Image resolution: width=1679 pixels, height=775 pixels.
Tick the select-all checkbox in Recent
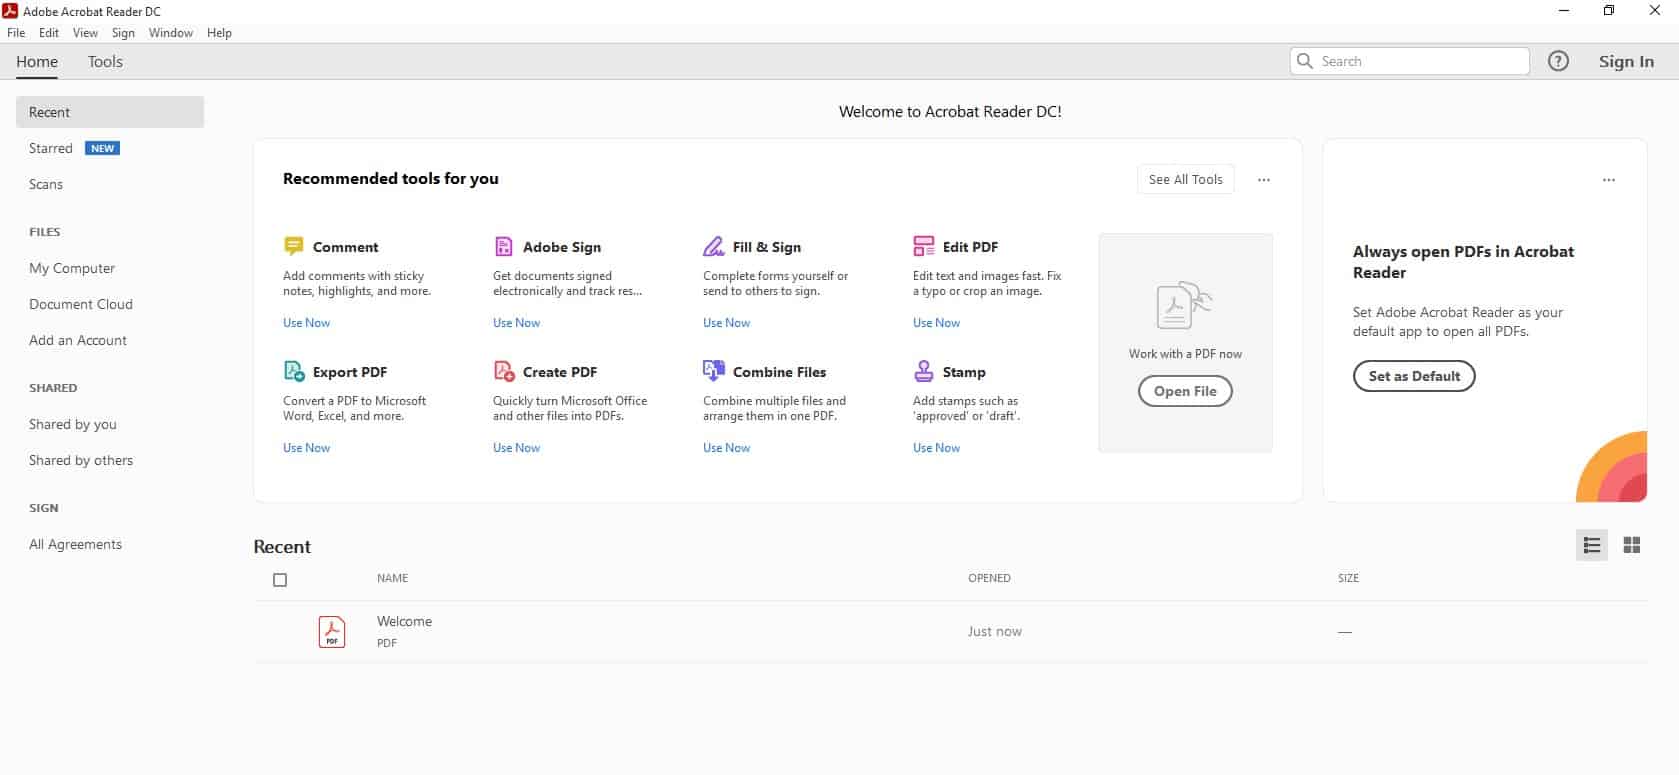pyautogui.click(x=280, y=580)
